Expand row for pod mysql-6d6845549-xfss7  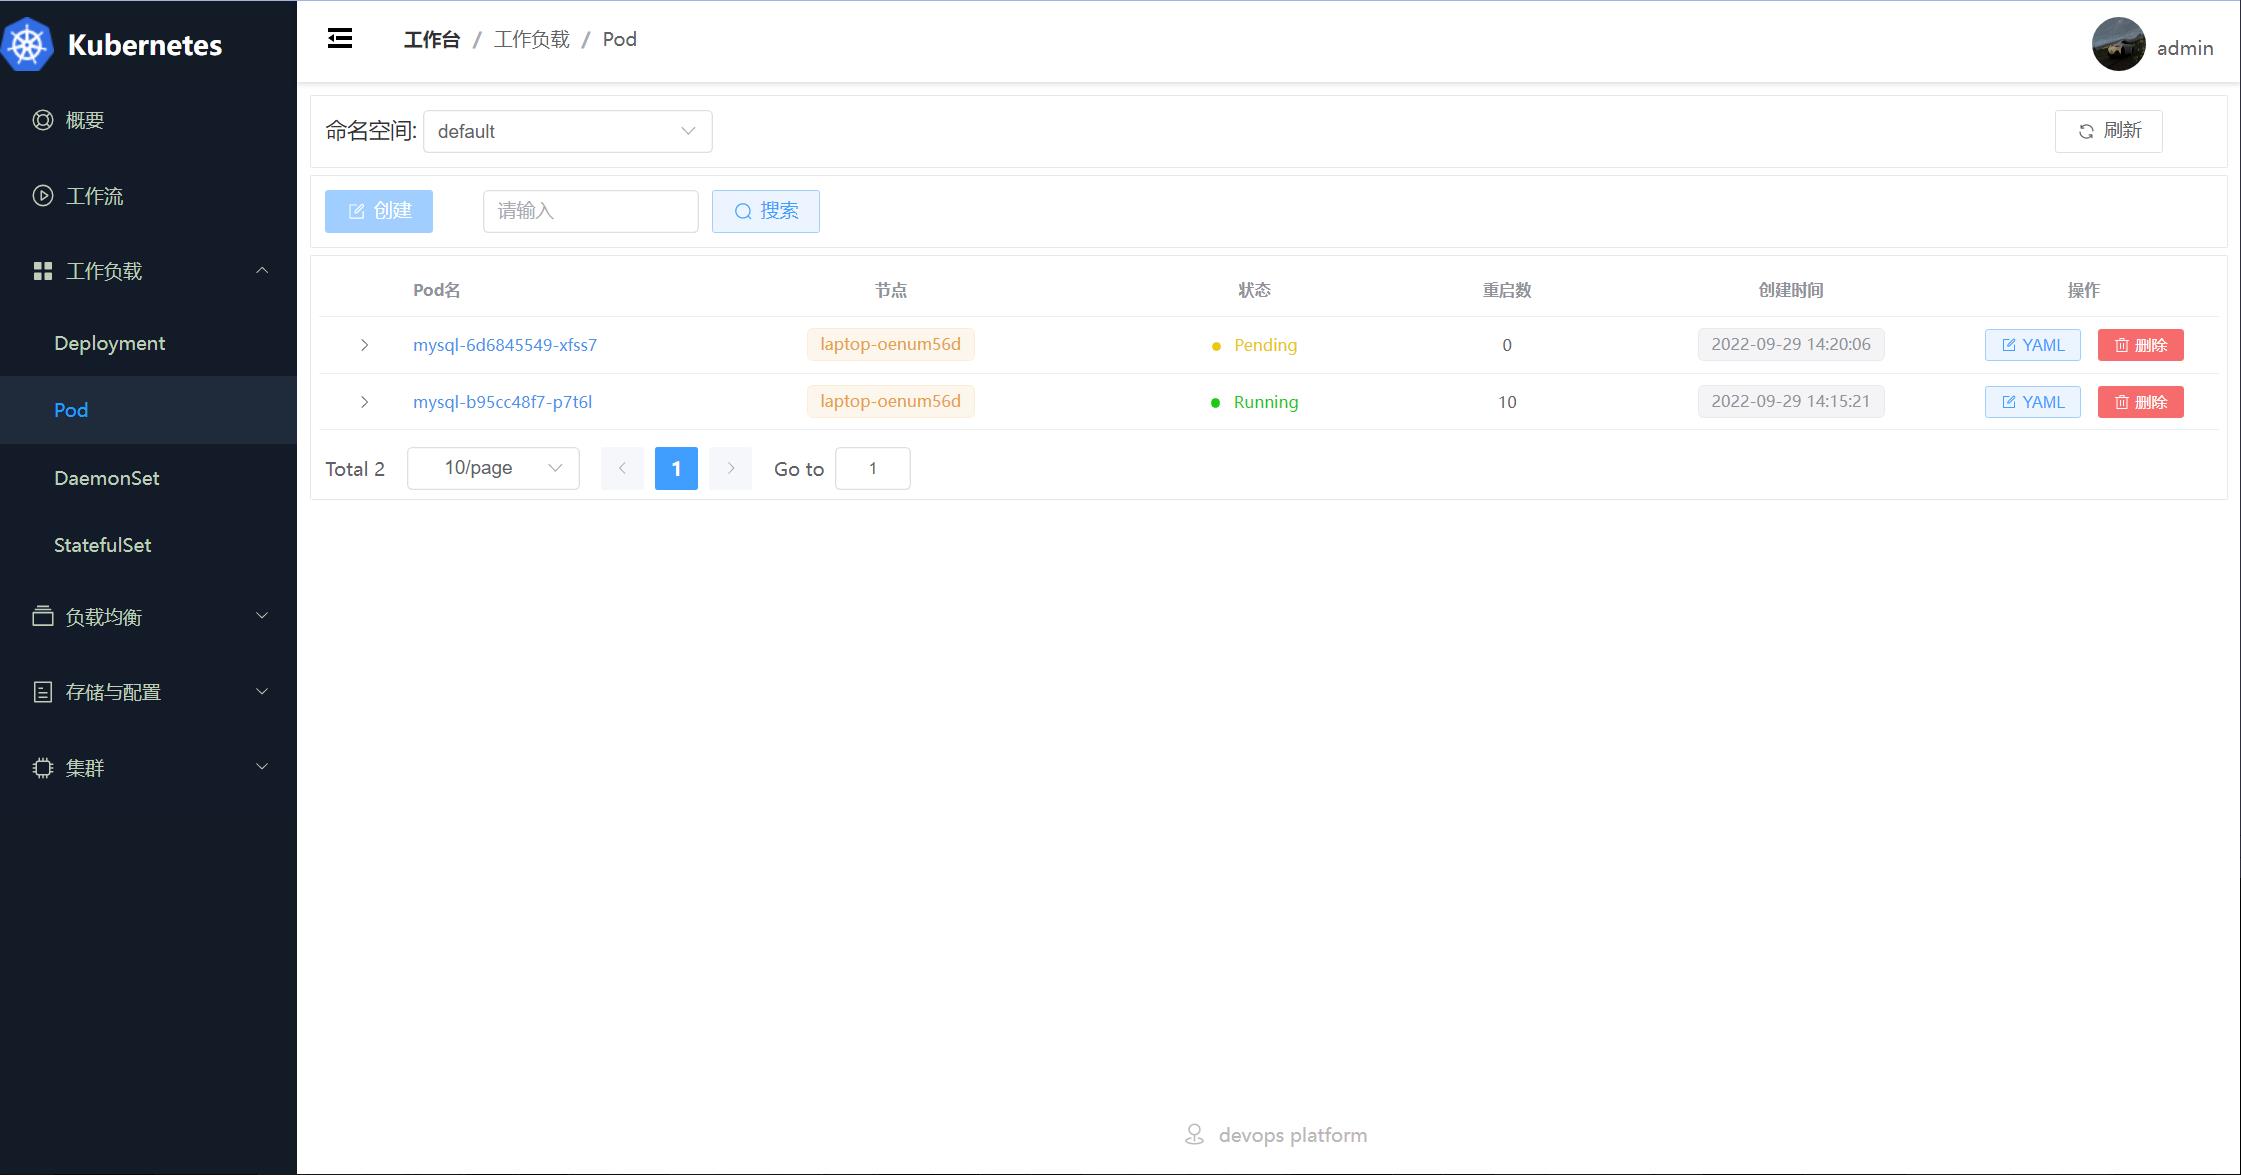364,345
